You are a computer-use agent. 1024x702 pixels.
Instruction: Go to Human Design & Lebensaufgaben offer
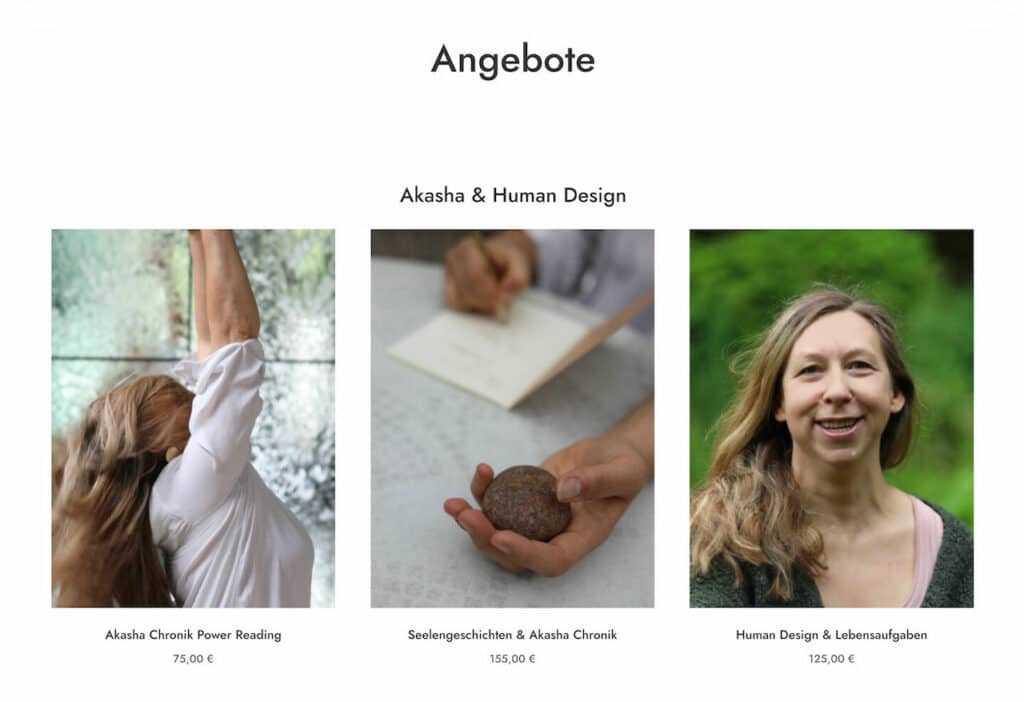tap(831, 635)
